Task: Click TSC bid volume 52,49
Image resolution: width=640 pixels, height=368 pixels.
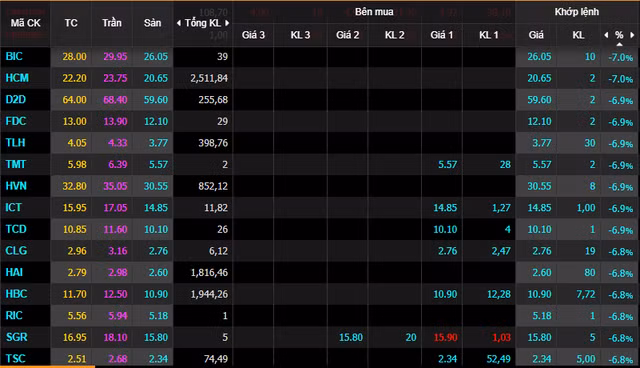Action: click(498, 359)
